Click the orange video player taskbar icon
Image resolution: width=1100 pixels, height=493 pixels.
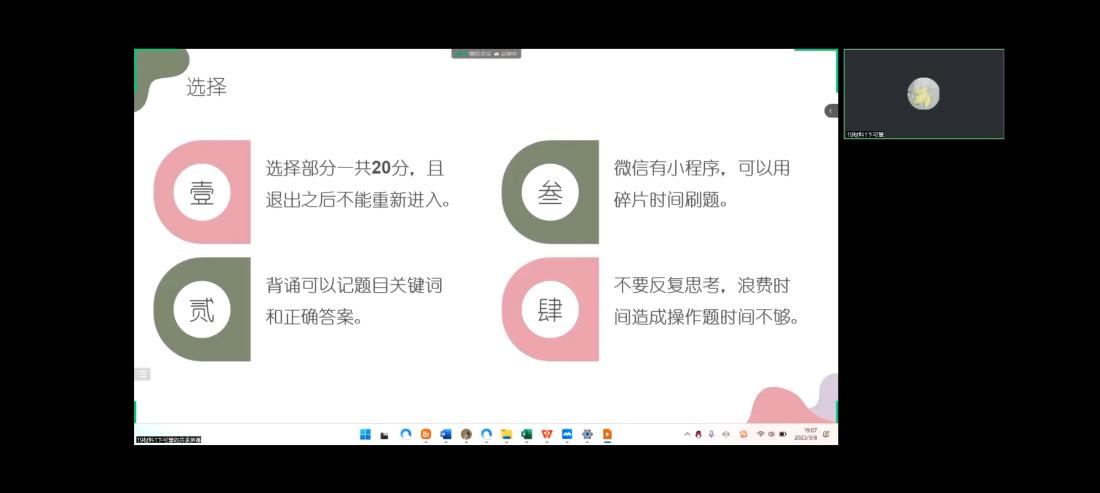coord(607,434)
